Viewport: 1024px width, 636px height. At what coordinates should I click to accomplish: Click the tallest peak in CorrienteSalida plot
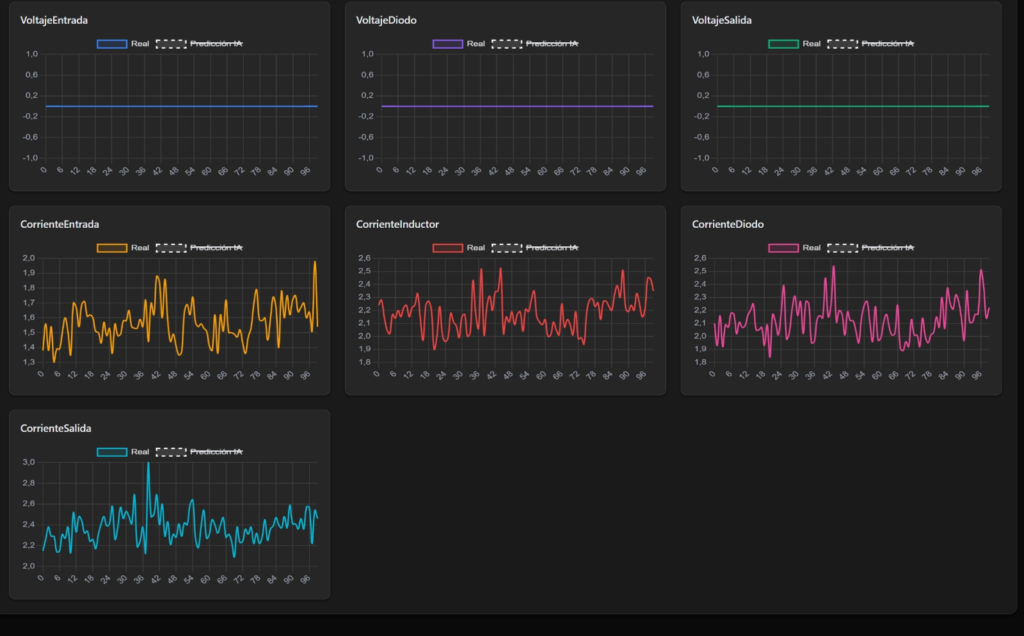pos(148,464)
